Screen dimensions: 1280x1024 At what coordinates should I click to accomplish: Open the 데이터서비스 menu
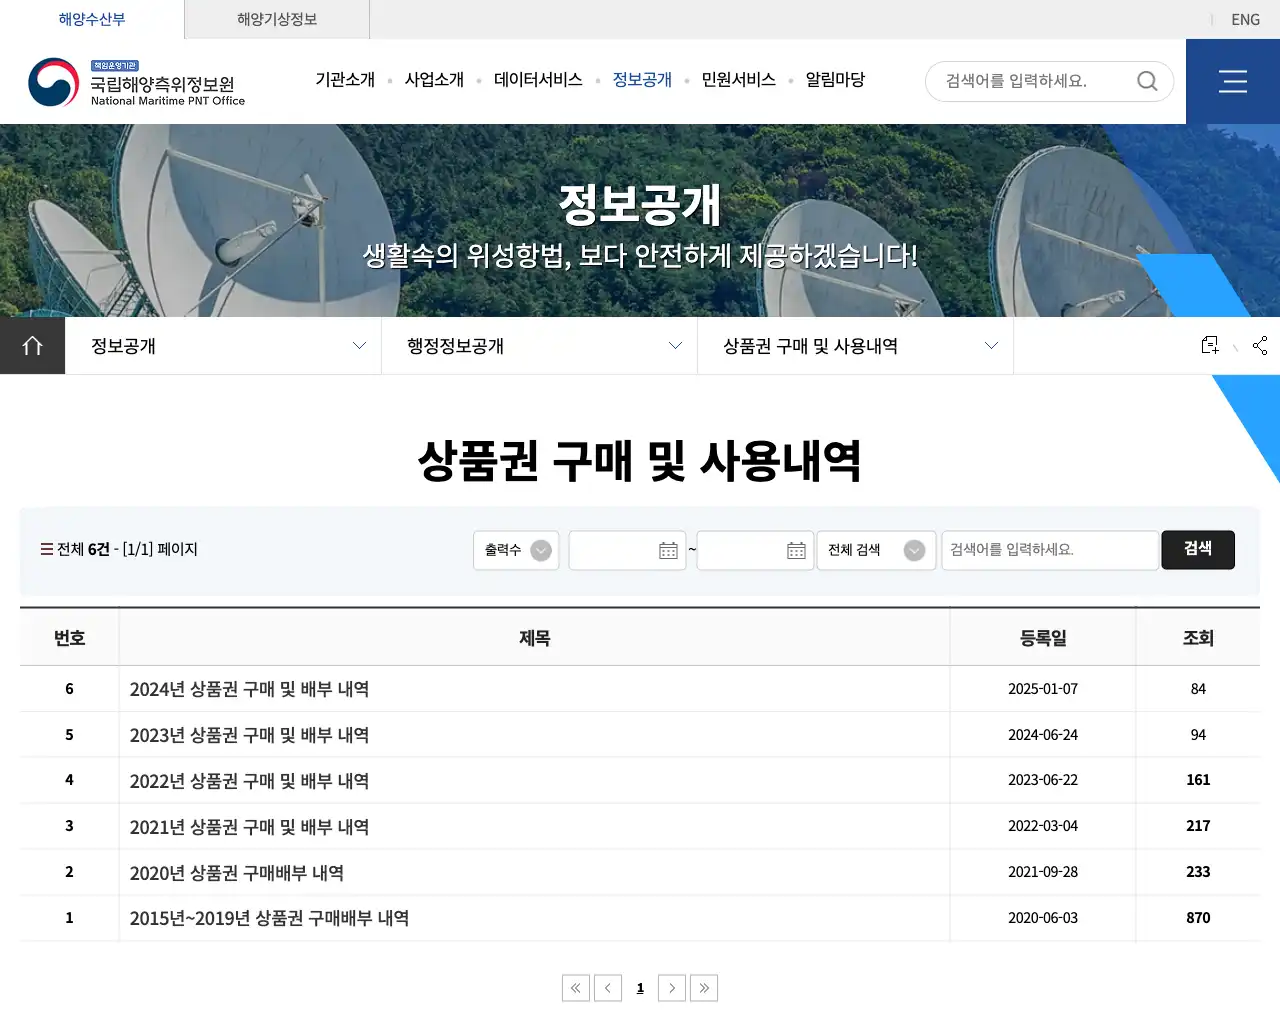click(x=538, y=80)
